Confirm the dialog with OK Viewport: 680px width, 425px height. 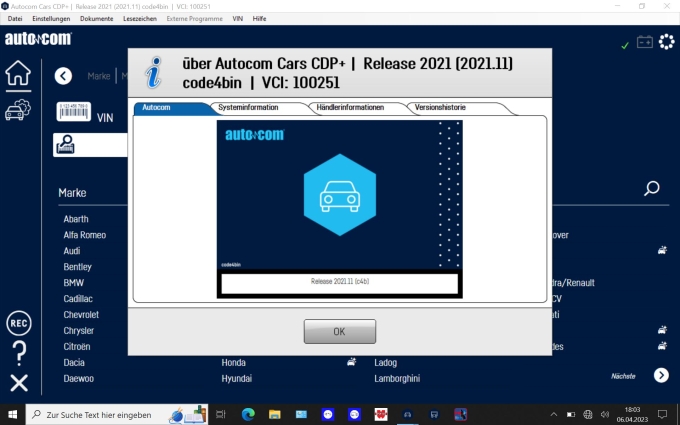pyautogui.click(x=340, y=331)
